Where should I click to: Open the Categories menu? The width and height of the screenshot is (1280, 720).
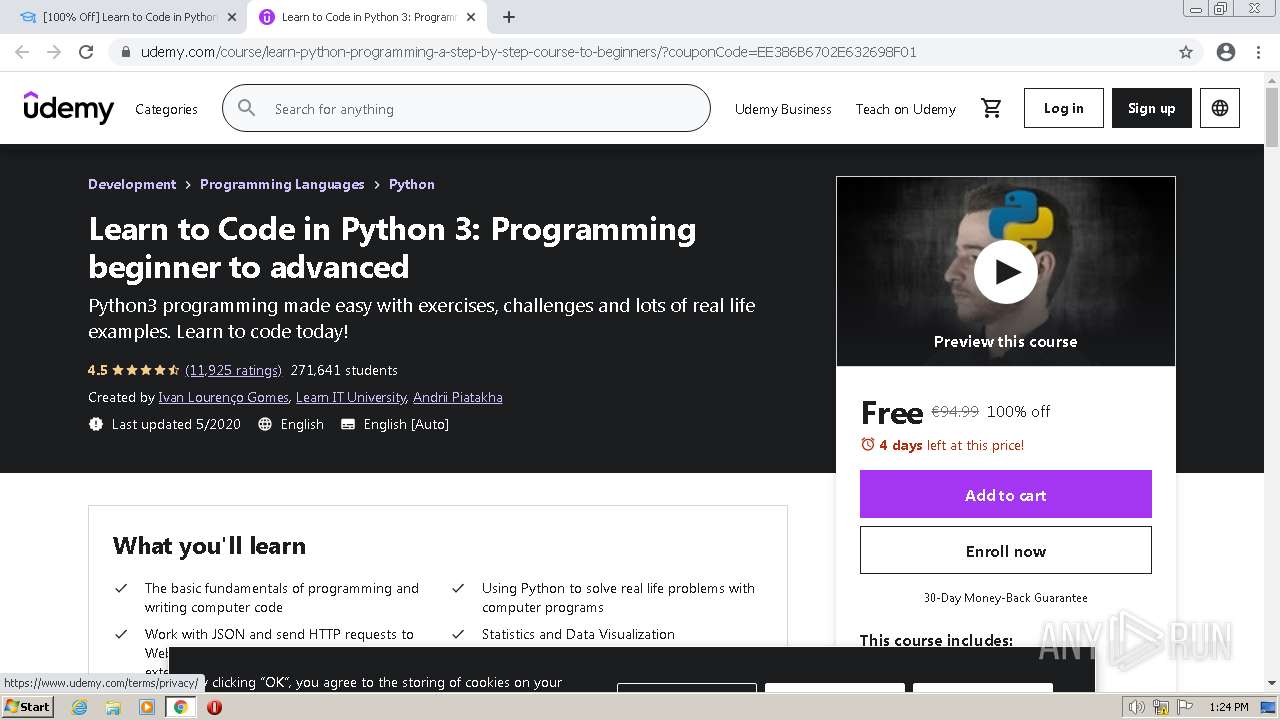click(x=166, y=109)
